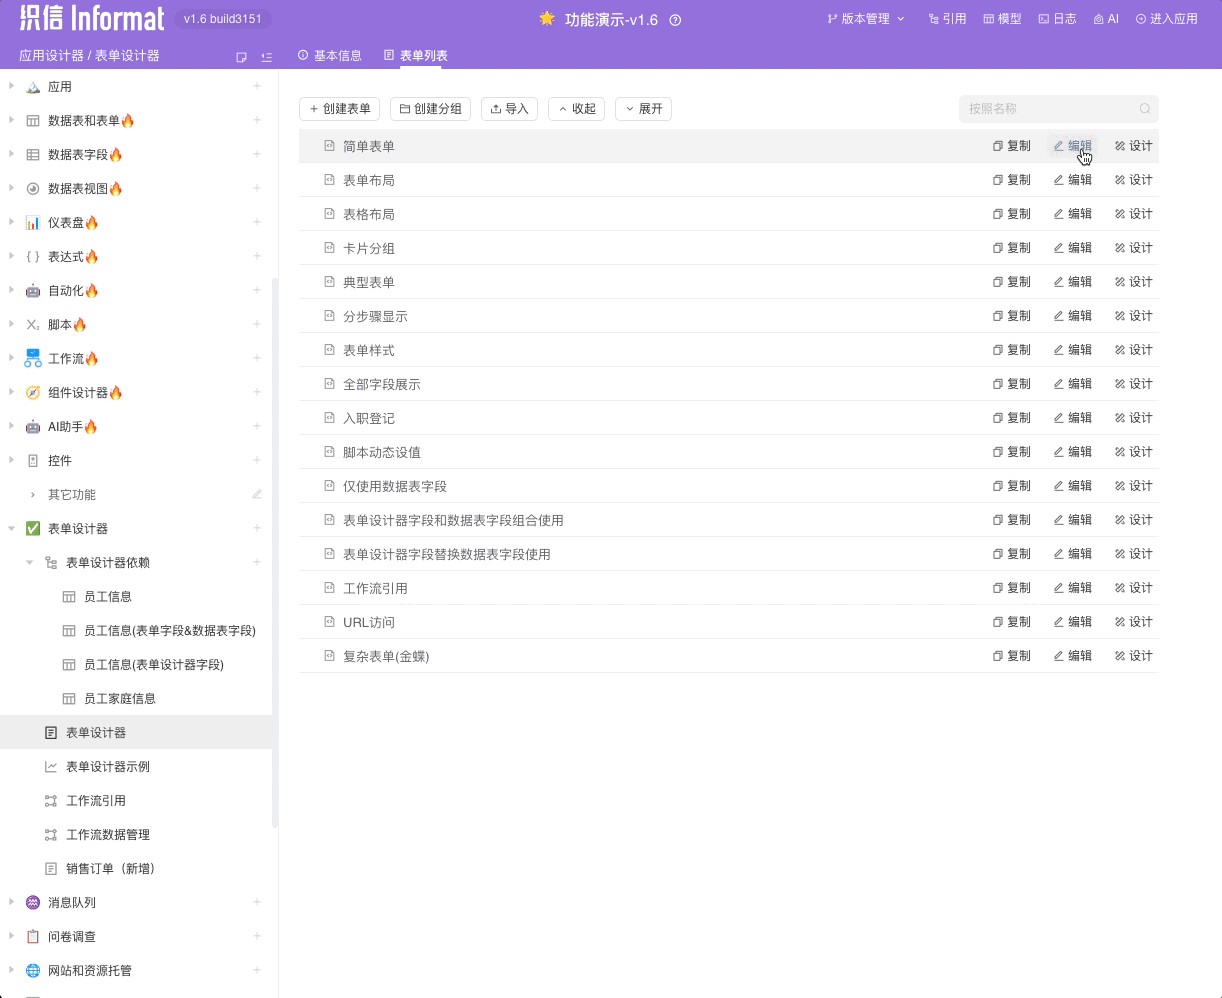Image resolution: width=1222 pixels, height=998 pixels.
Task: Click the pencil edit icon beside 其它功能
Action: point(257,494)
